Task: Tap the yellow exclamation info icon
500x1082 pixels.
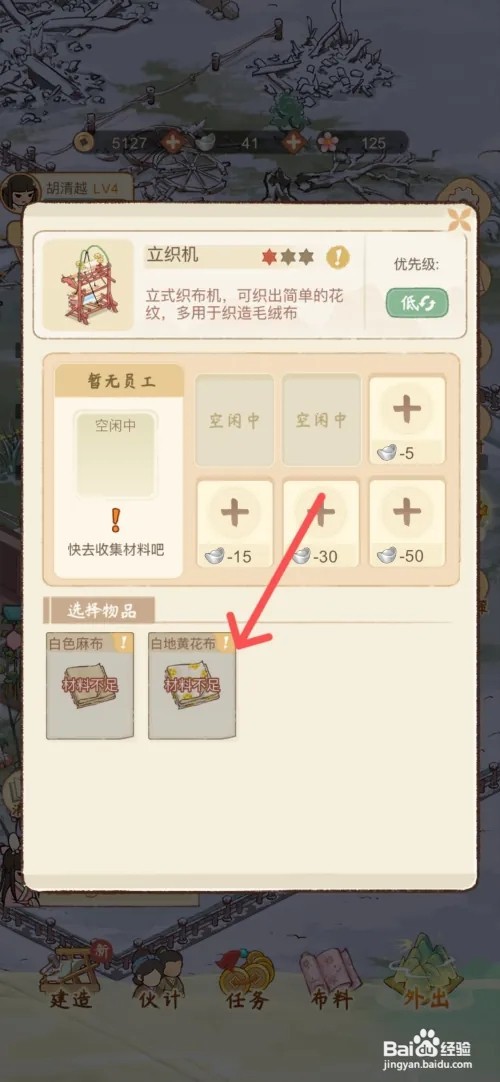Action: pos(337,257)
